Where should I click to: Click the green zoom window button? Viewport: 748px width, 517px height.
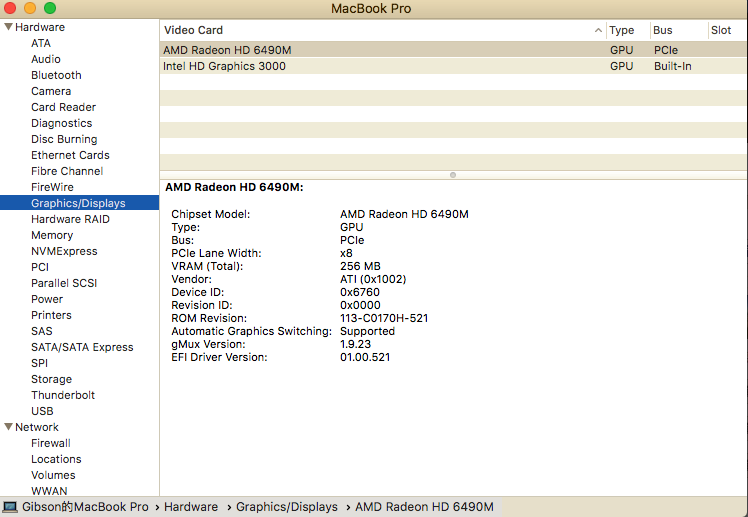pos(50,8)
